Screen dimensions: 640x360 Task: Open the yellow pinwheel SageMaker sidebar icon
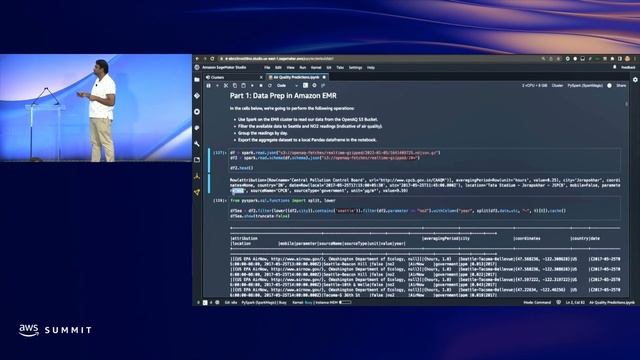[197, 176]
